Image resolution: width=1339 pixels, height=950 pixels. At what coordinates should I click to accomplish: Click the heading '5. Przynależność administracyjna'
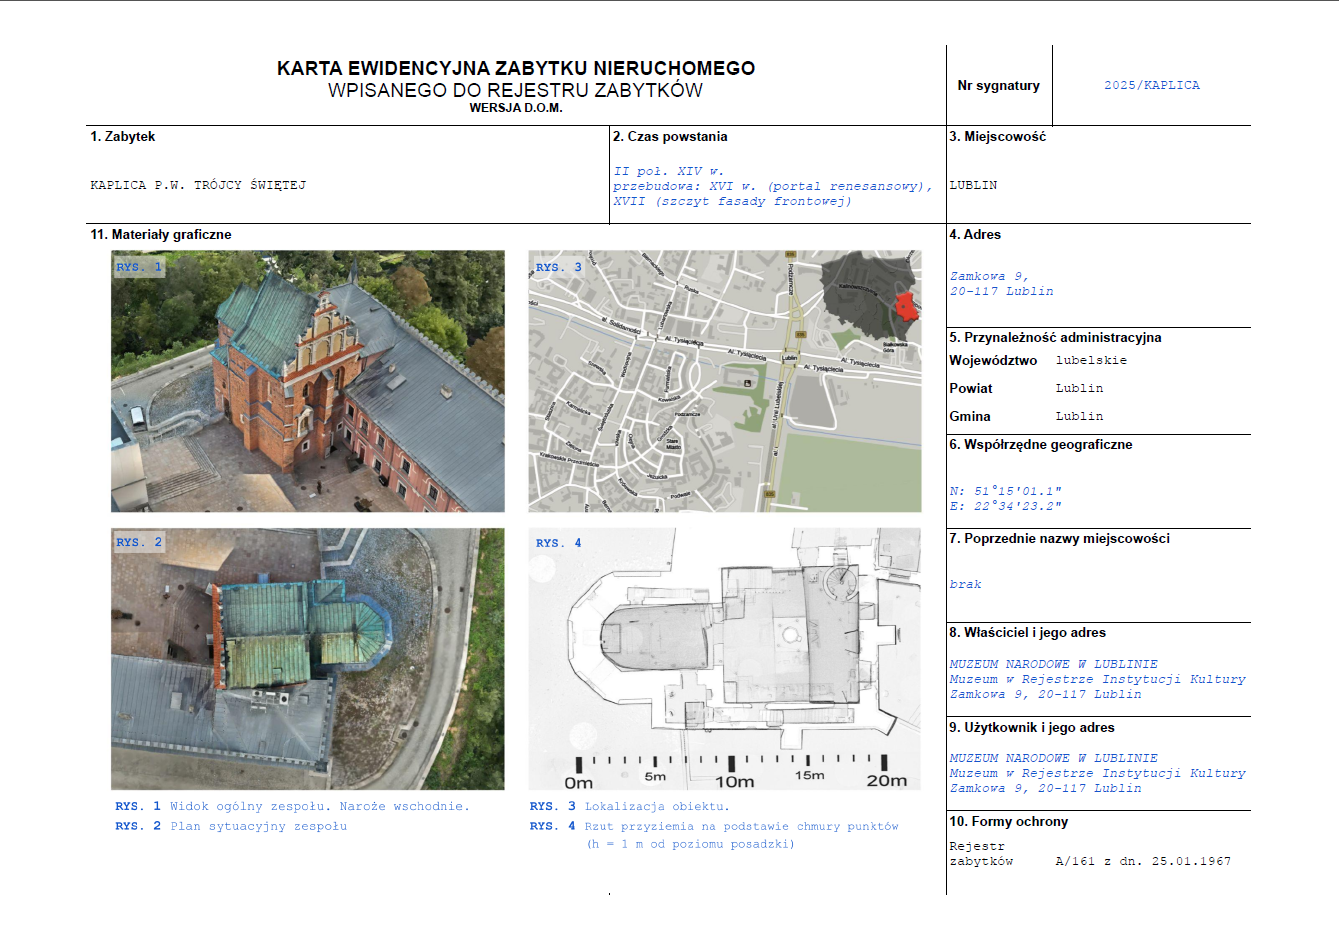[x=1055, y=338]
